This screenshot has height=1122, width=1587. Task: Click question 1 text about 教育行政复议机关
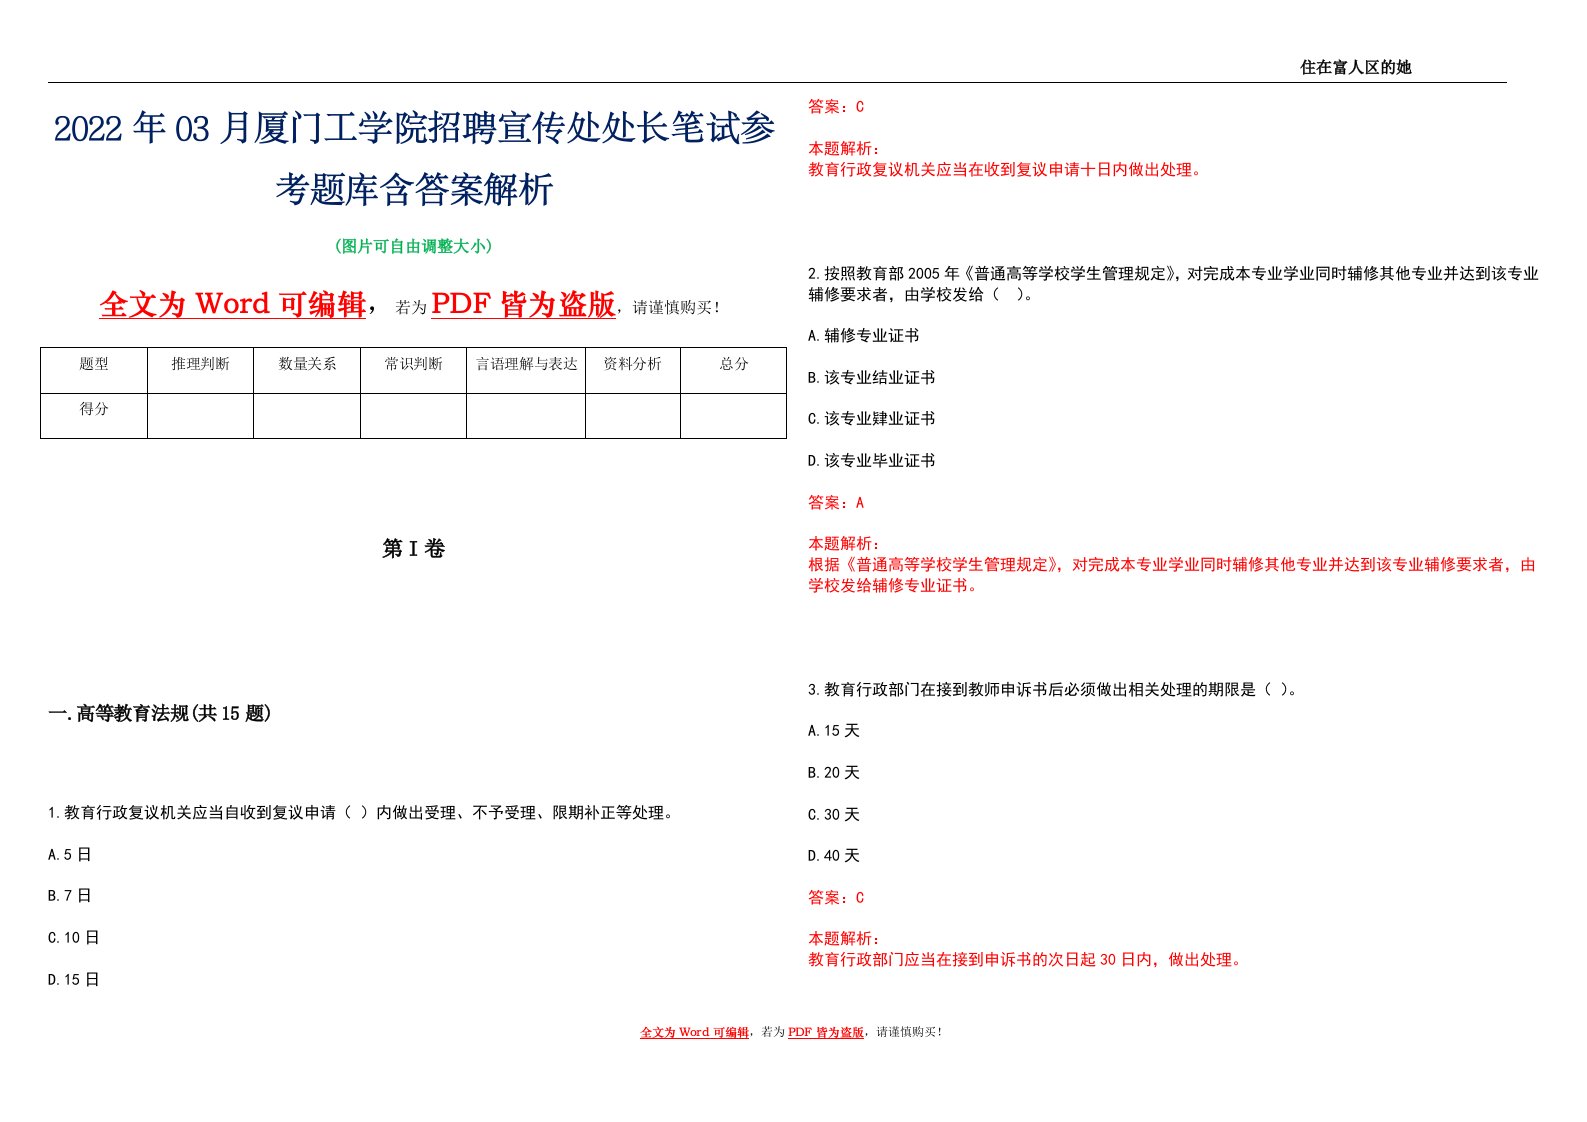[x=364, y=813]
